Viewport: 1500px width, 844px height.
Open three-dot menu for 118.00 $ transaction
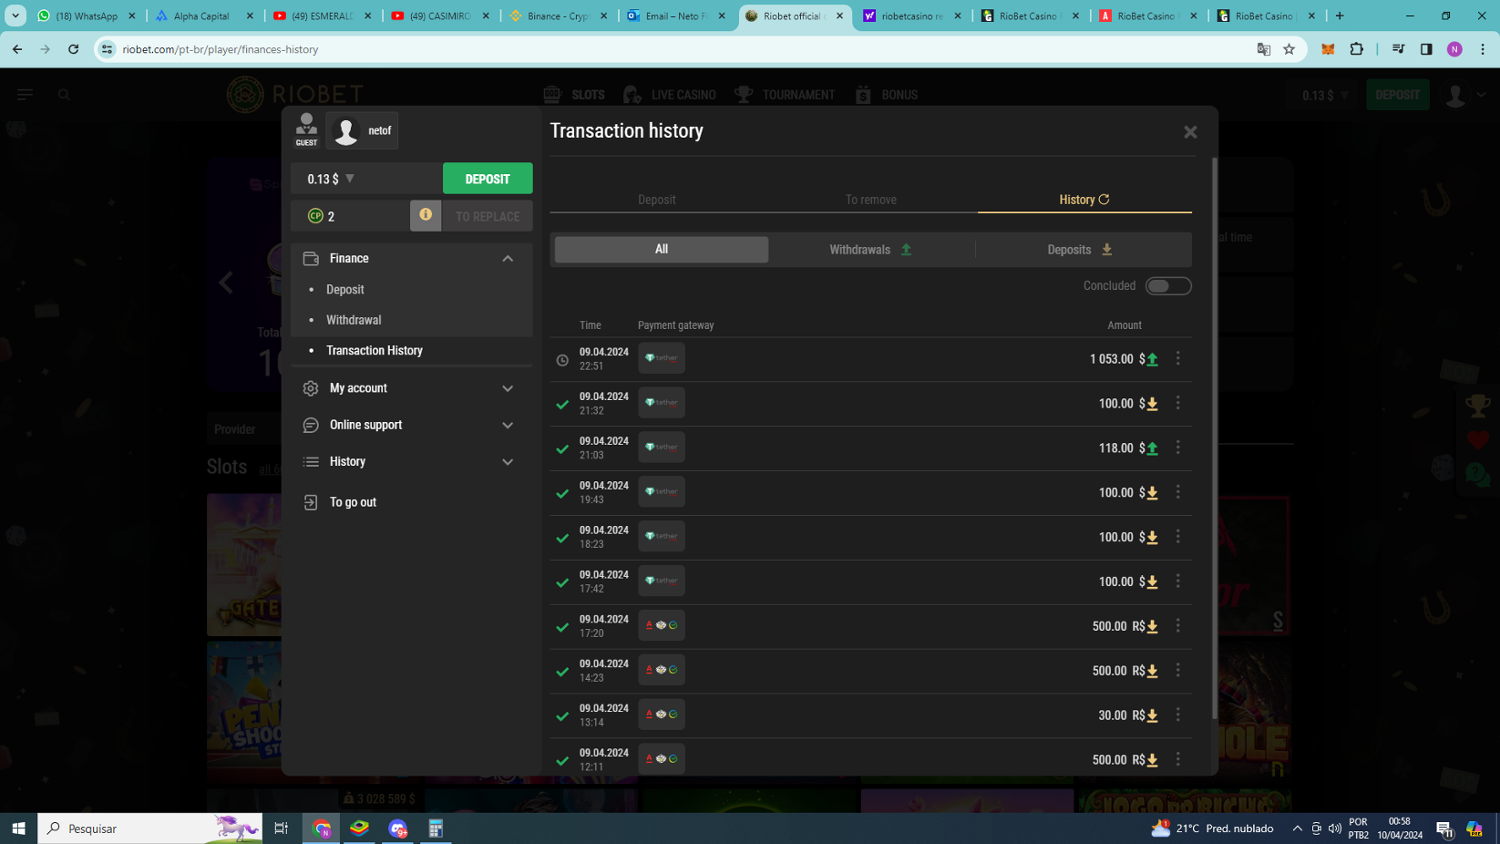point(1178,447)
